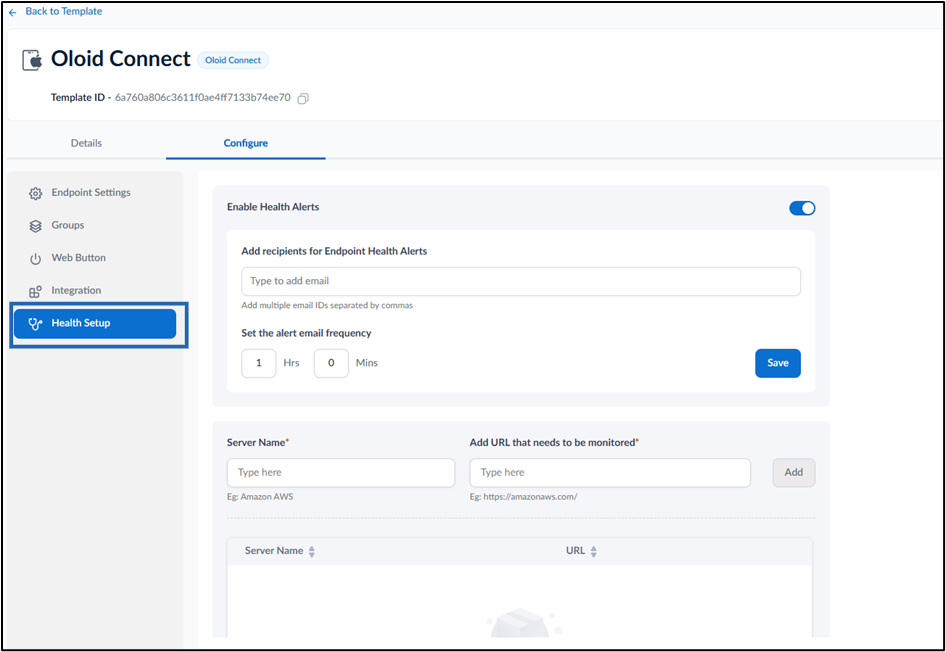Click the Endpoint Settings gear icon

(36, 194)
